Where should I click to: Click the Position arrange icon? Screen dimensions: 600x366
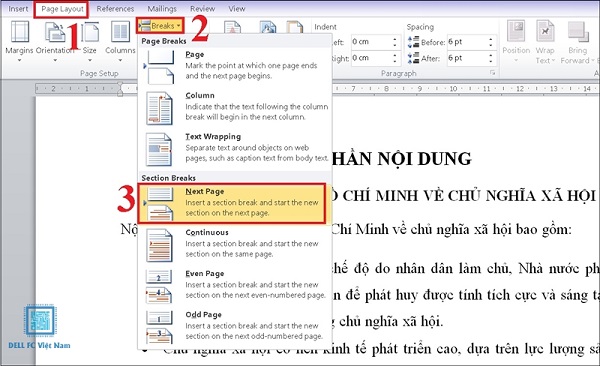click(516, 31)
